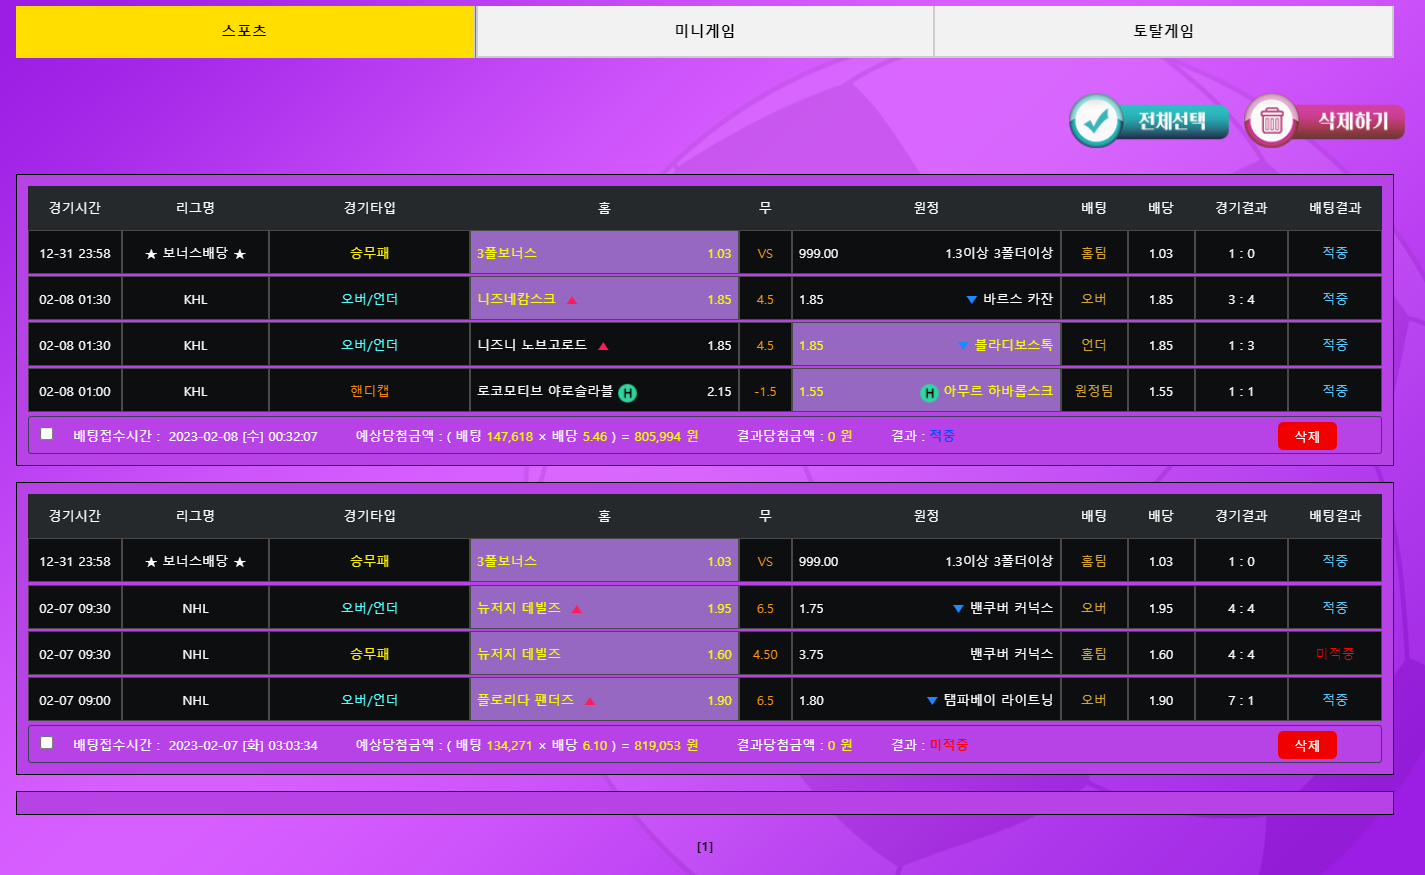
Task: Click red up arrow next to 니즈네캄스크
Action: click(x=572, y=300)
